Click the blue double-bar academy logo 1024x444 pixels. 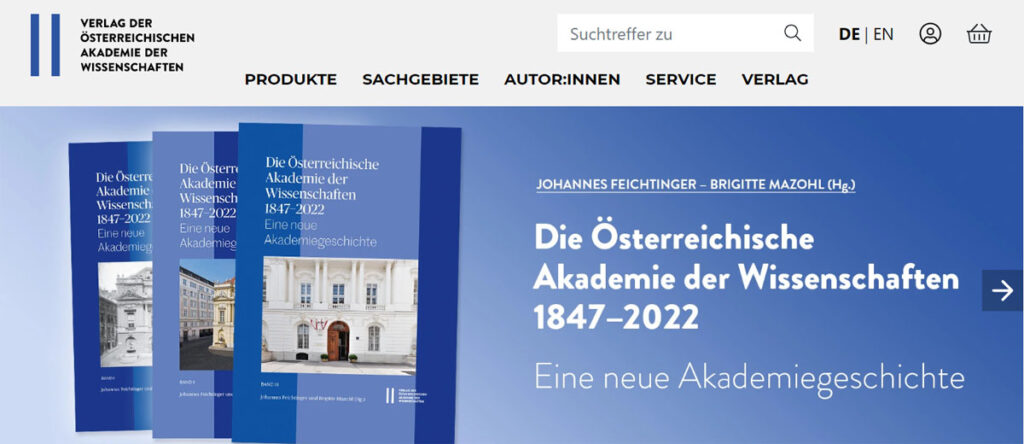45,45
